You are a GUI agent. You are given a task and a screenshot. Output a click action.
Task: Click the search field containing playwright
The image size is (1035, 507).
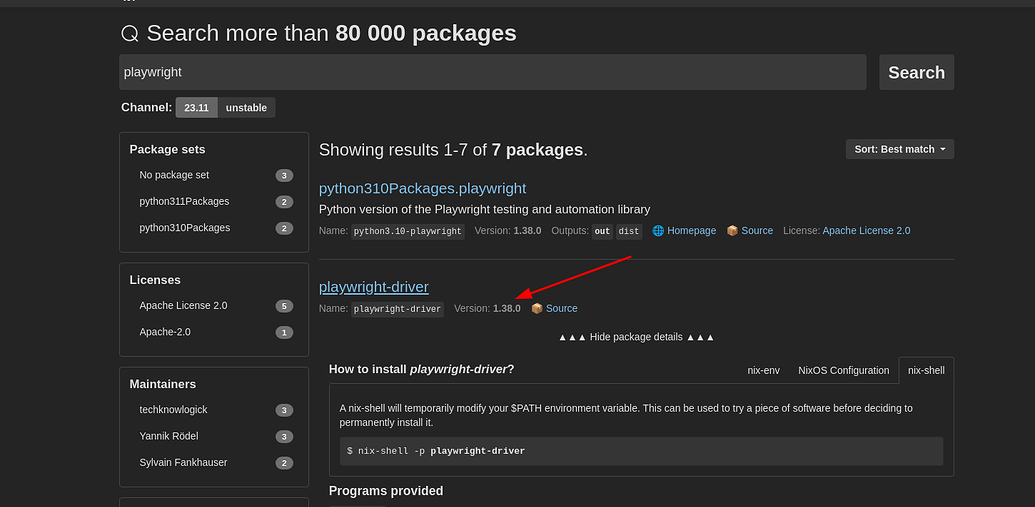coord(492,72)
